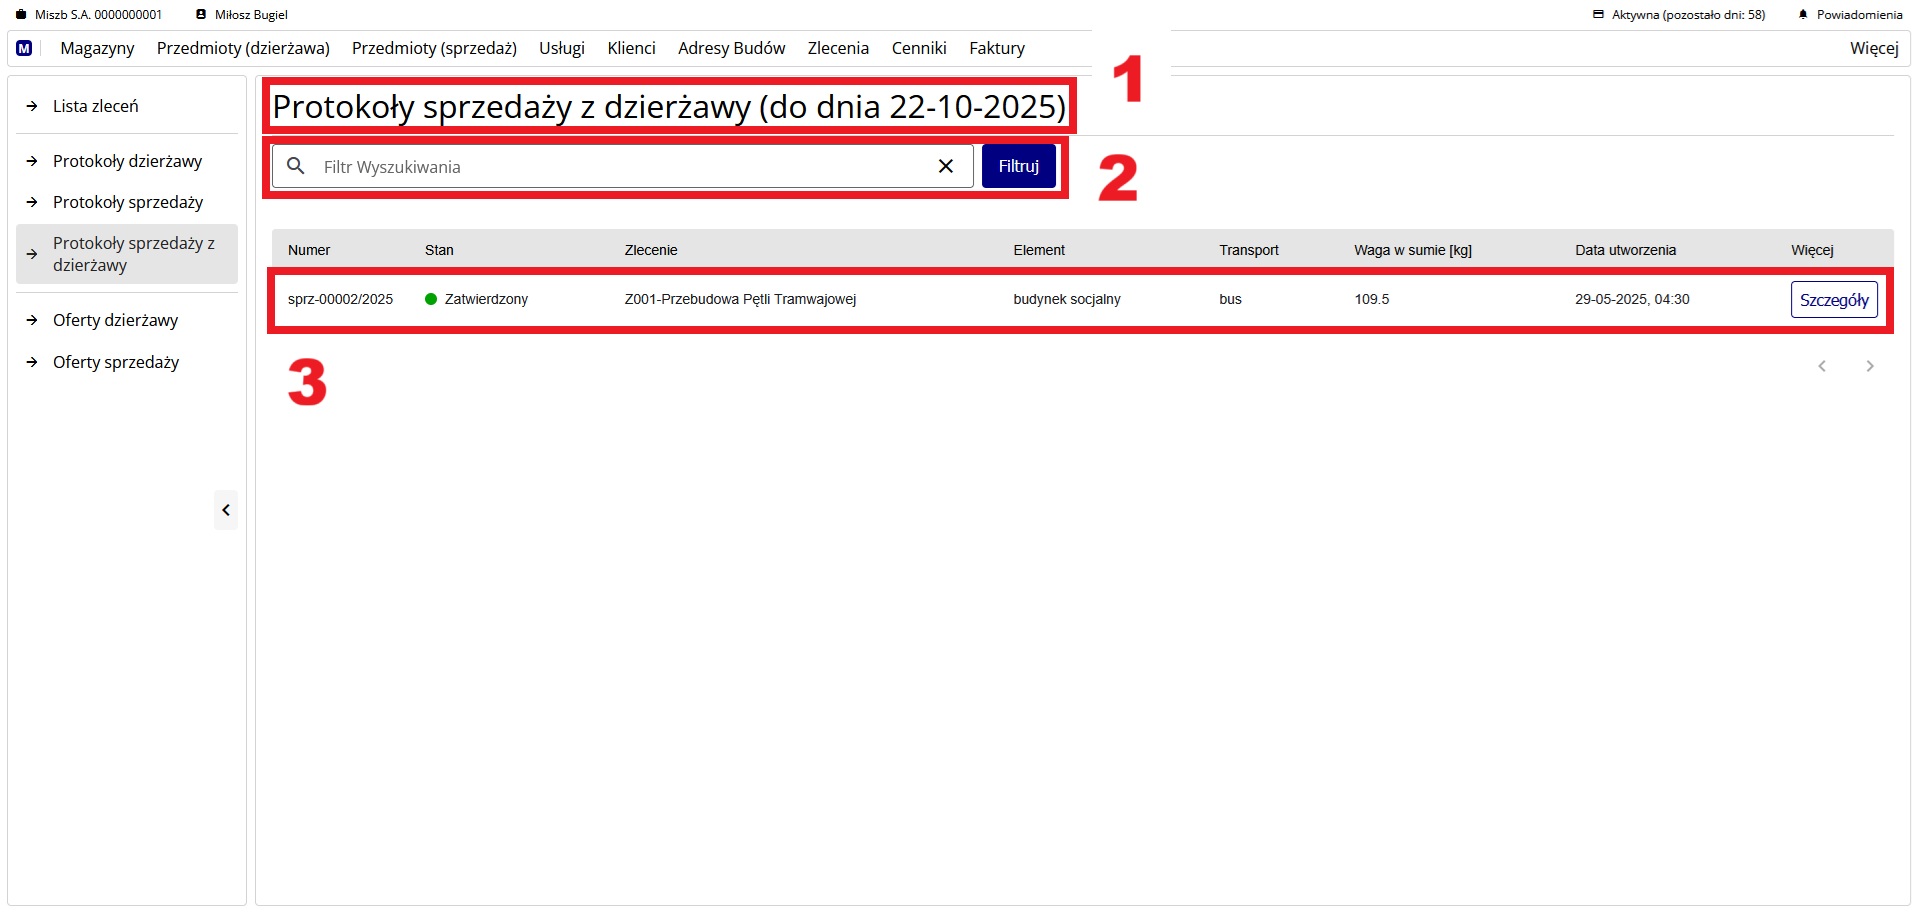Click the blue M logo icon
This screenshot has width=1917, height=913.
tap(24, 48)
